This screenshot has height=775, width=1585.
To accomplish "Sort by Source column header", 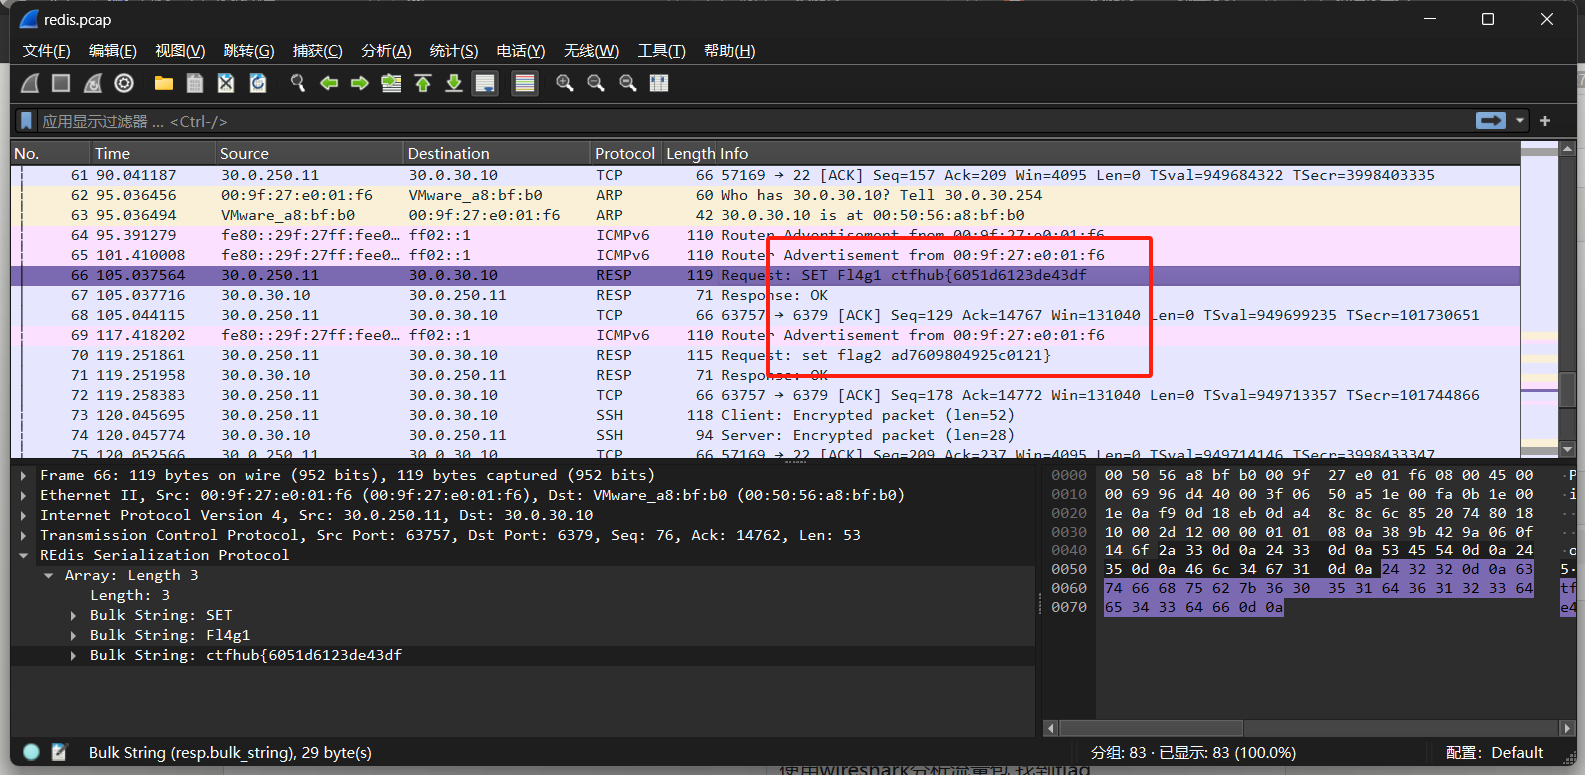I will (x=309, y=153).
